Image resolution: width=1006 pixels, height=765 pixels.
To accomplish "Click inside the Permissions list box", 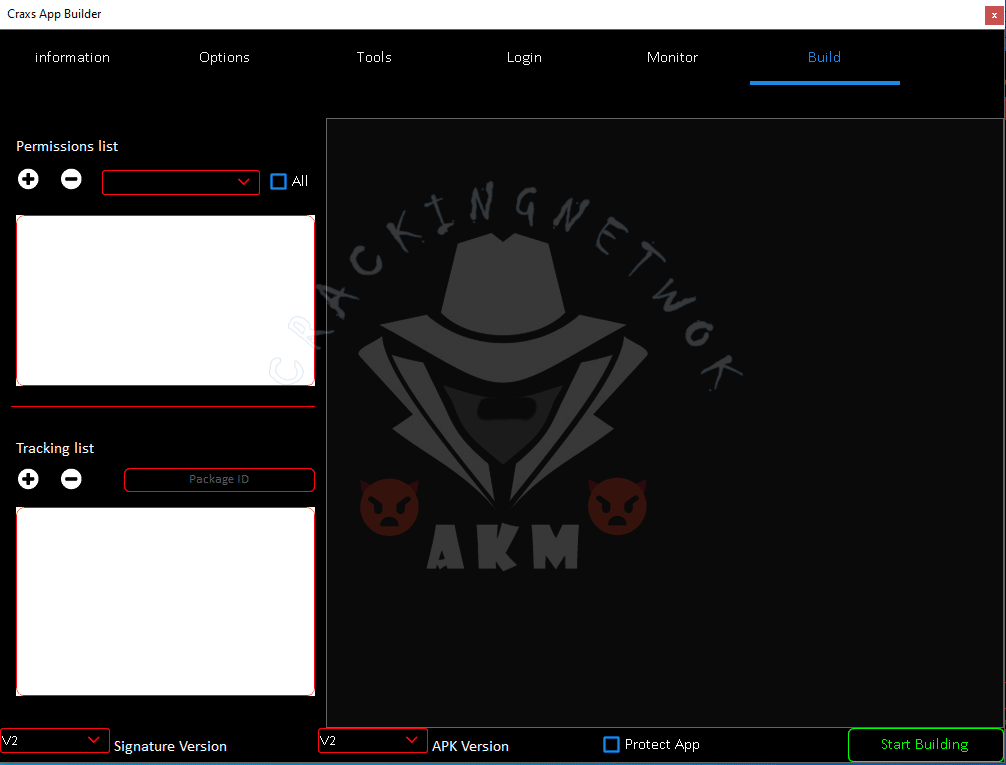I will pos(165,300).
